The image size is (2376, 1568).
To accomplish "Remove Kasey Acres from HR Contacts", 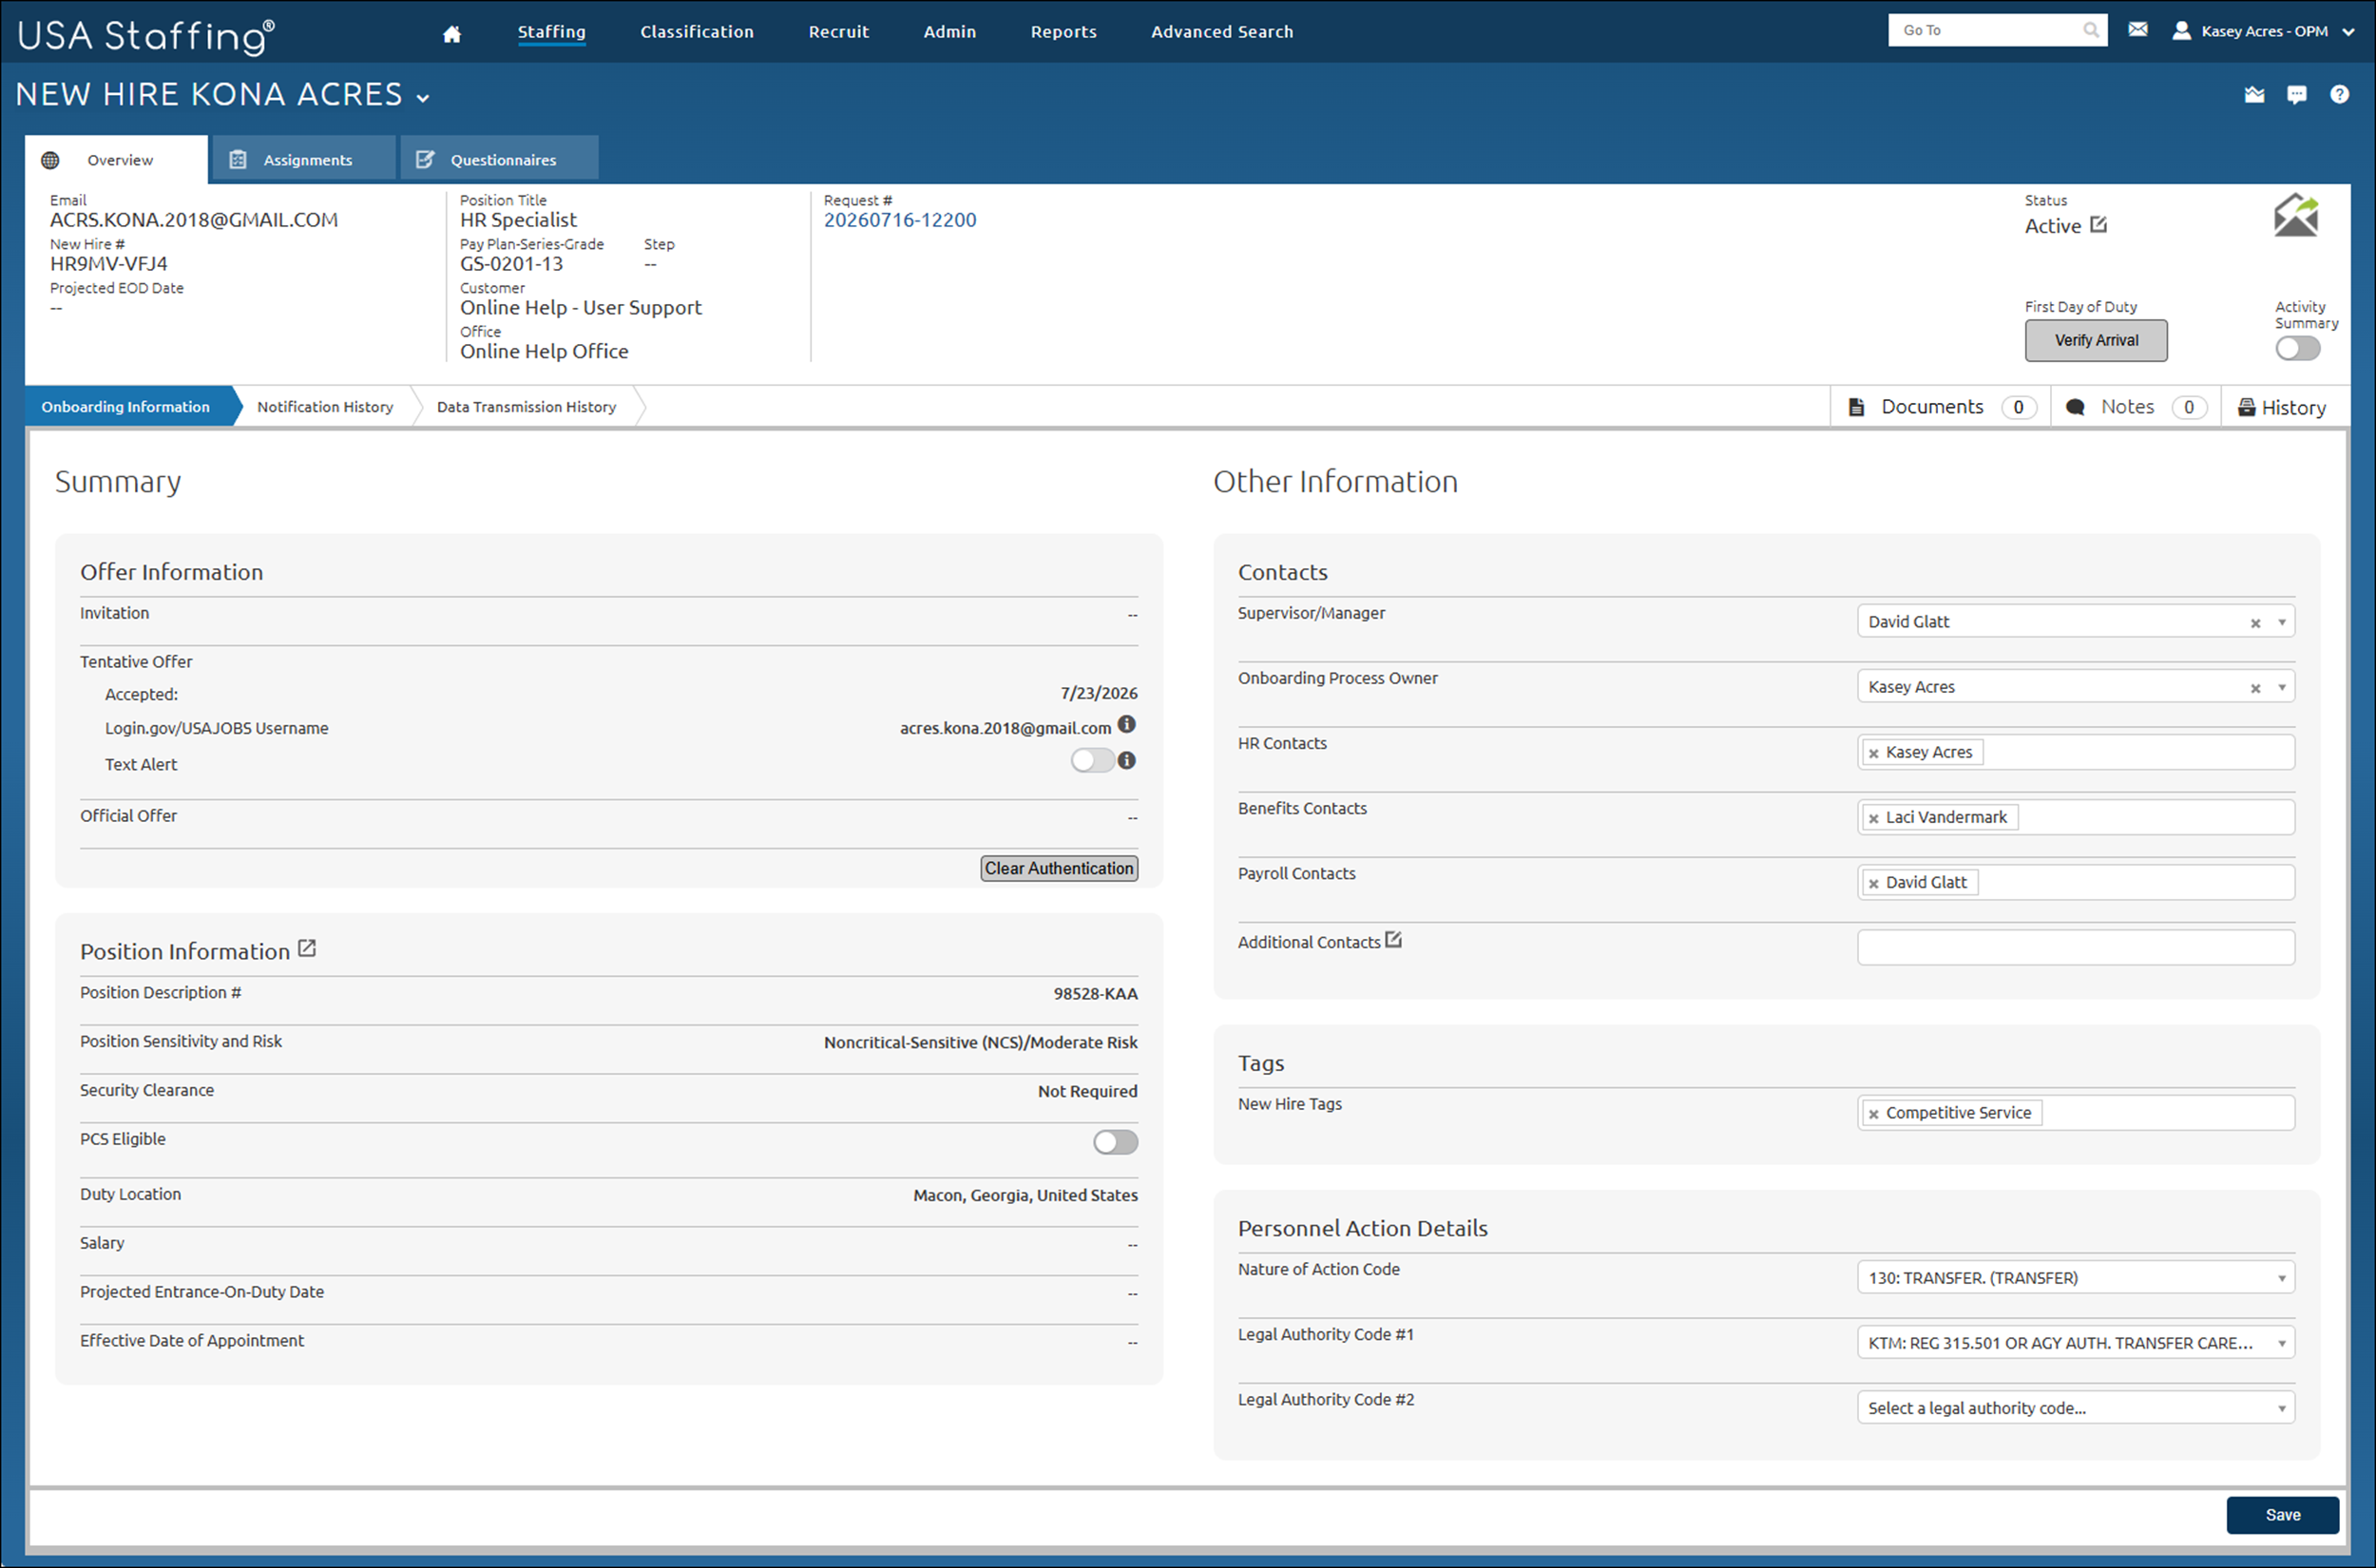I will (x=1874, y=753).
